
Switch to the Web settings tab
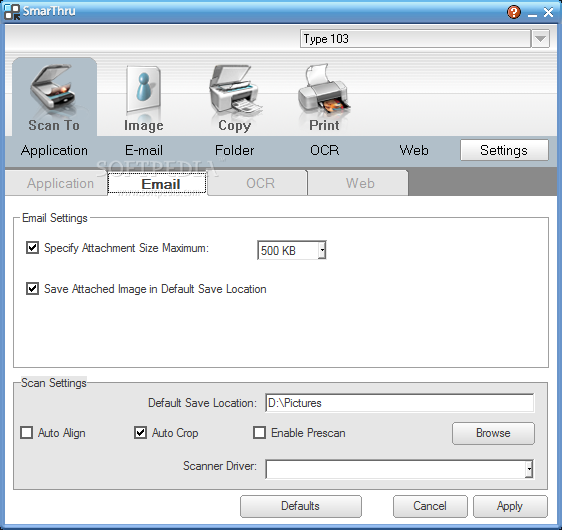tap(358, 183)
